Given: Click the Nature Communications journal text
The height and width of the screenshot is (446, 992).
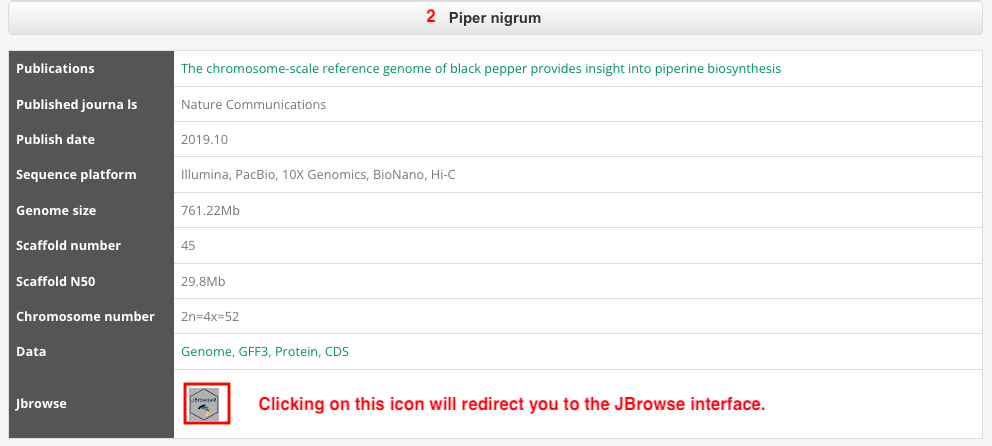Looking at the screenshot, I should point(253,104).
